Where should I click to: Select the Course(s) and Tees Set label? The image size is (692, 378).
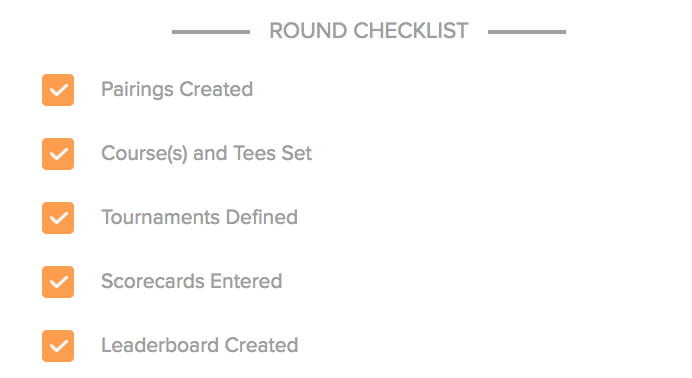pos(207,153)
